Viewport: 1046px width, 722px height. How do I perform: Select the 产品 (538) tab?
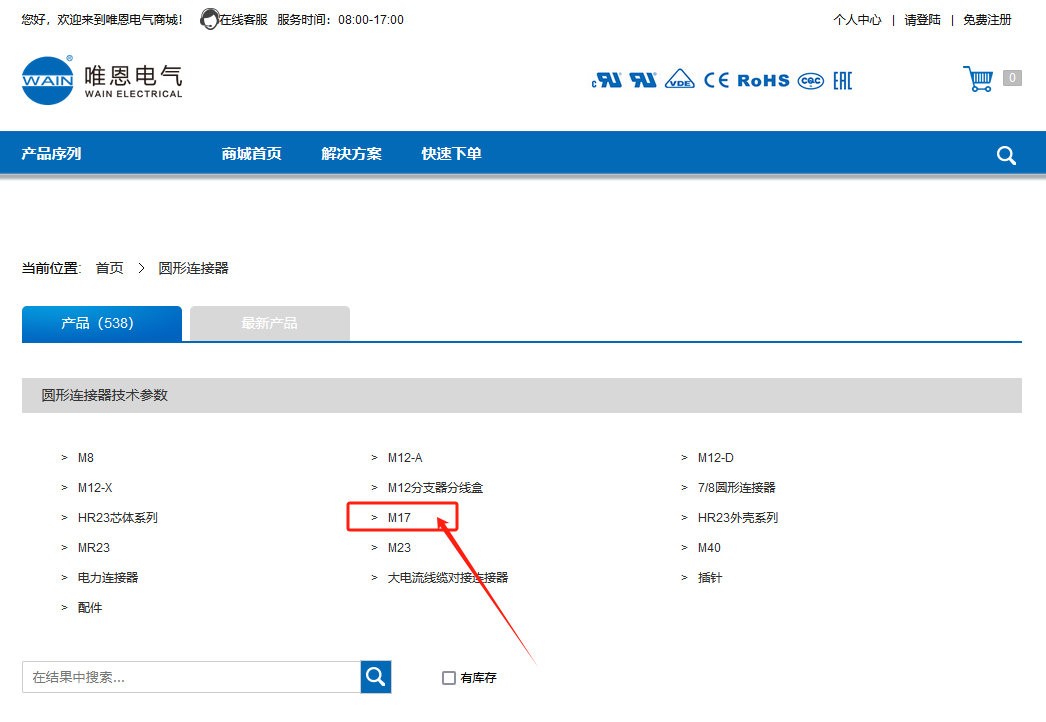[101, 324]
